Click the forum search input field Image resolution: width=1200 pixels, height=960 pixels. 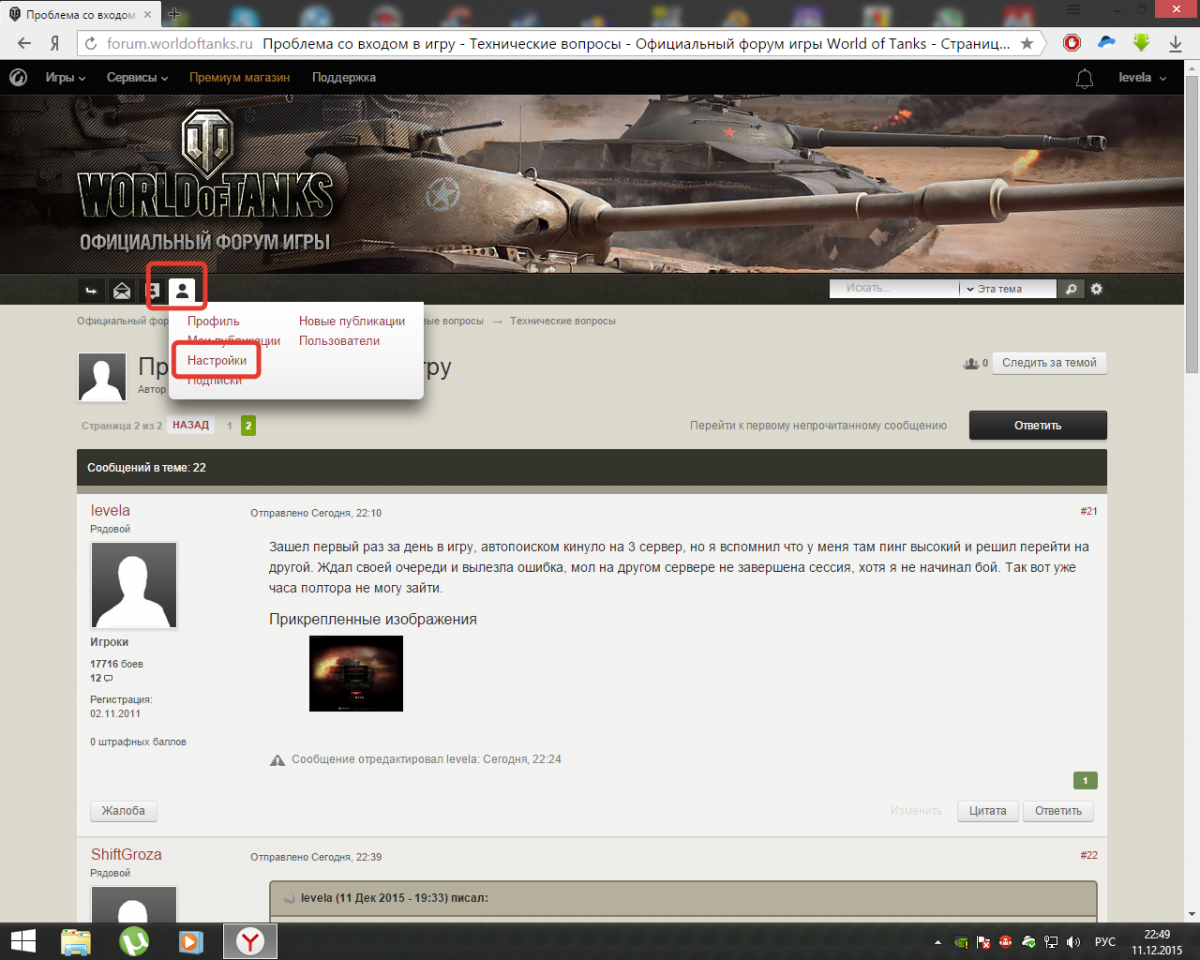894,289
